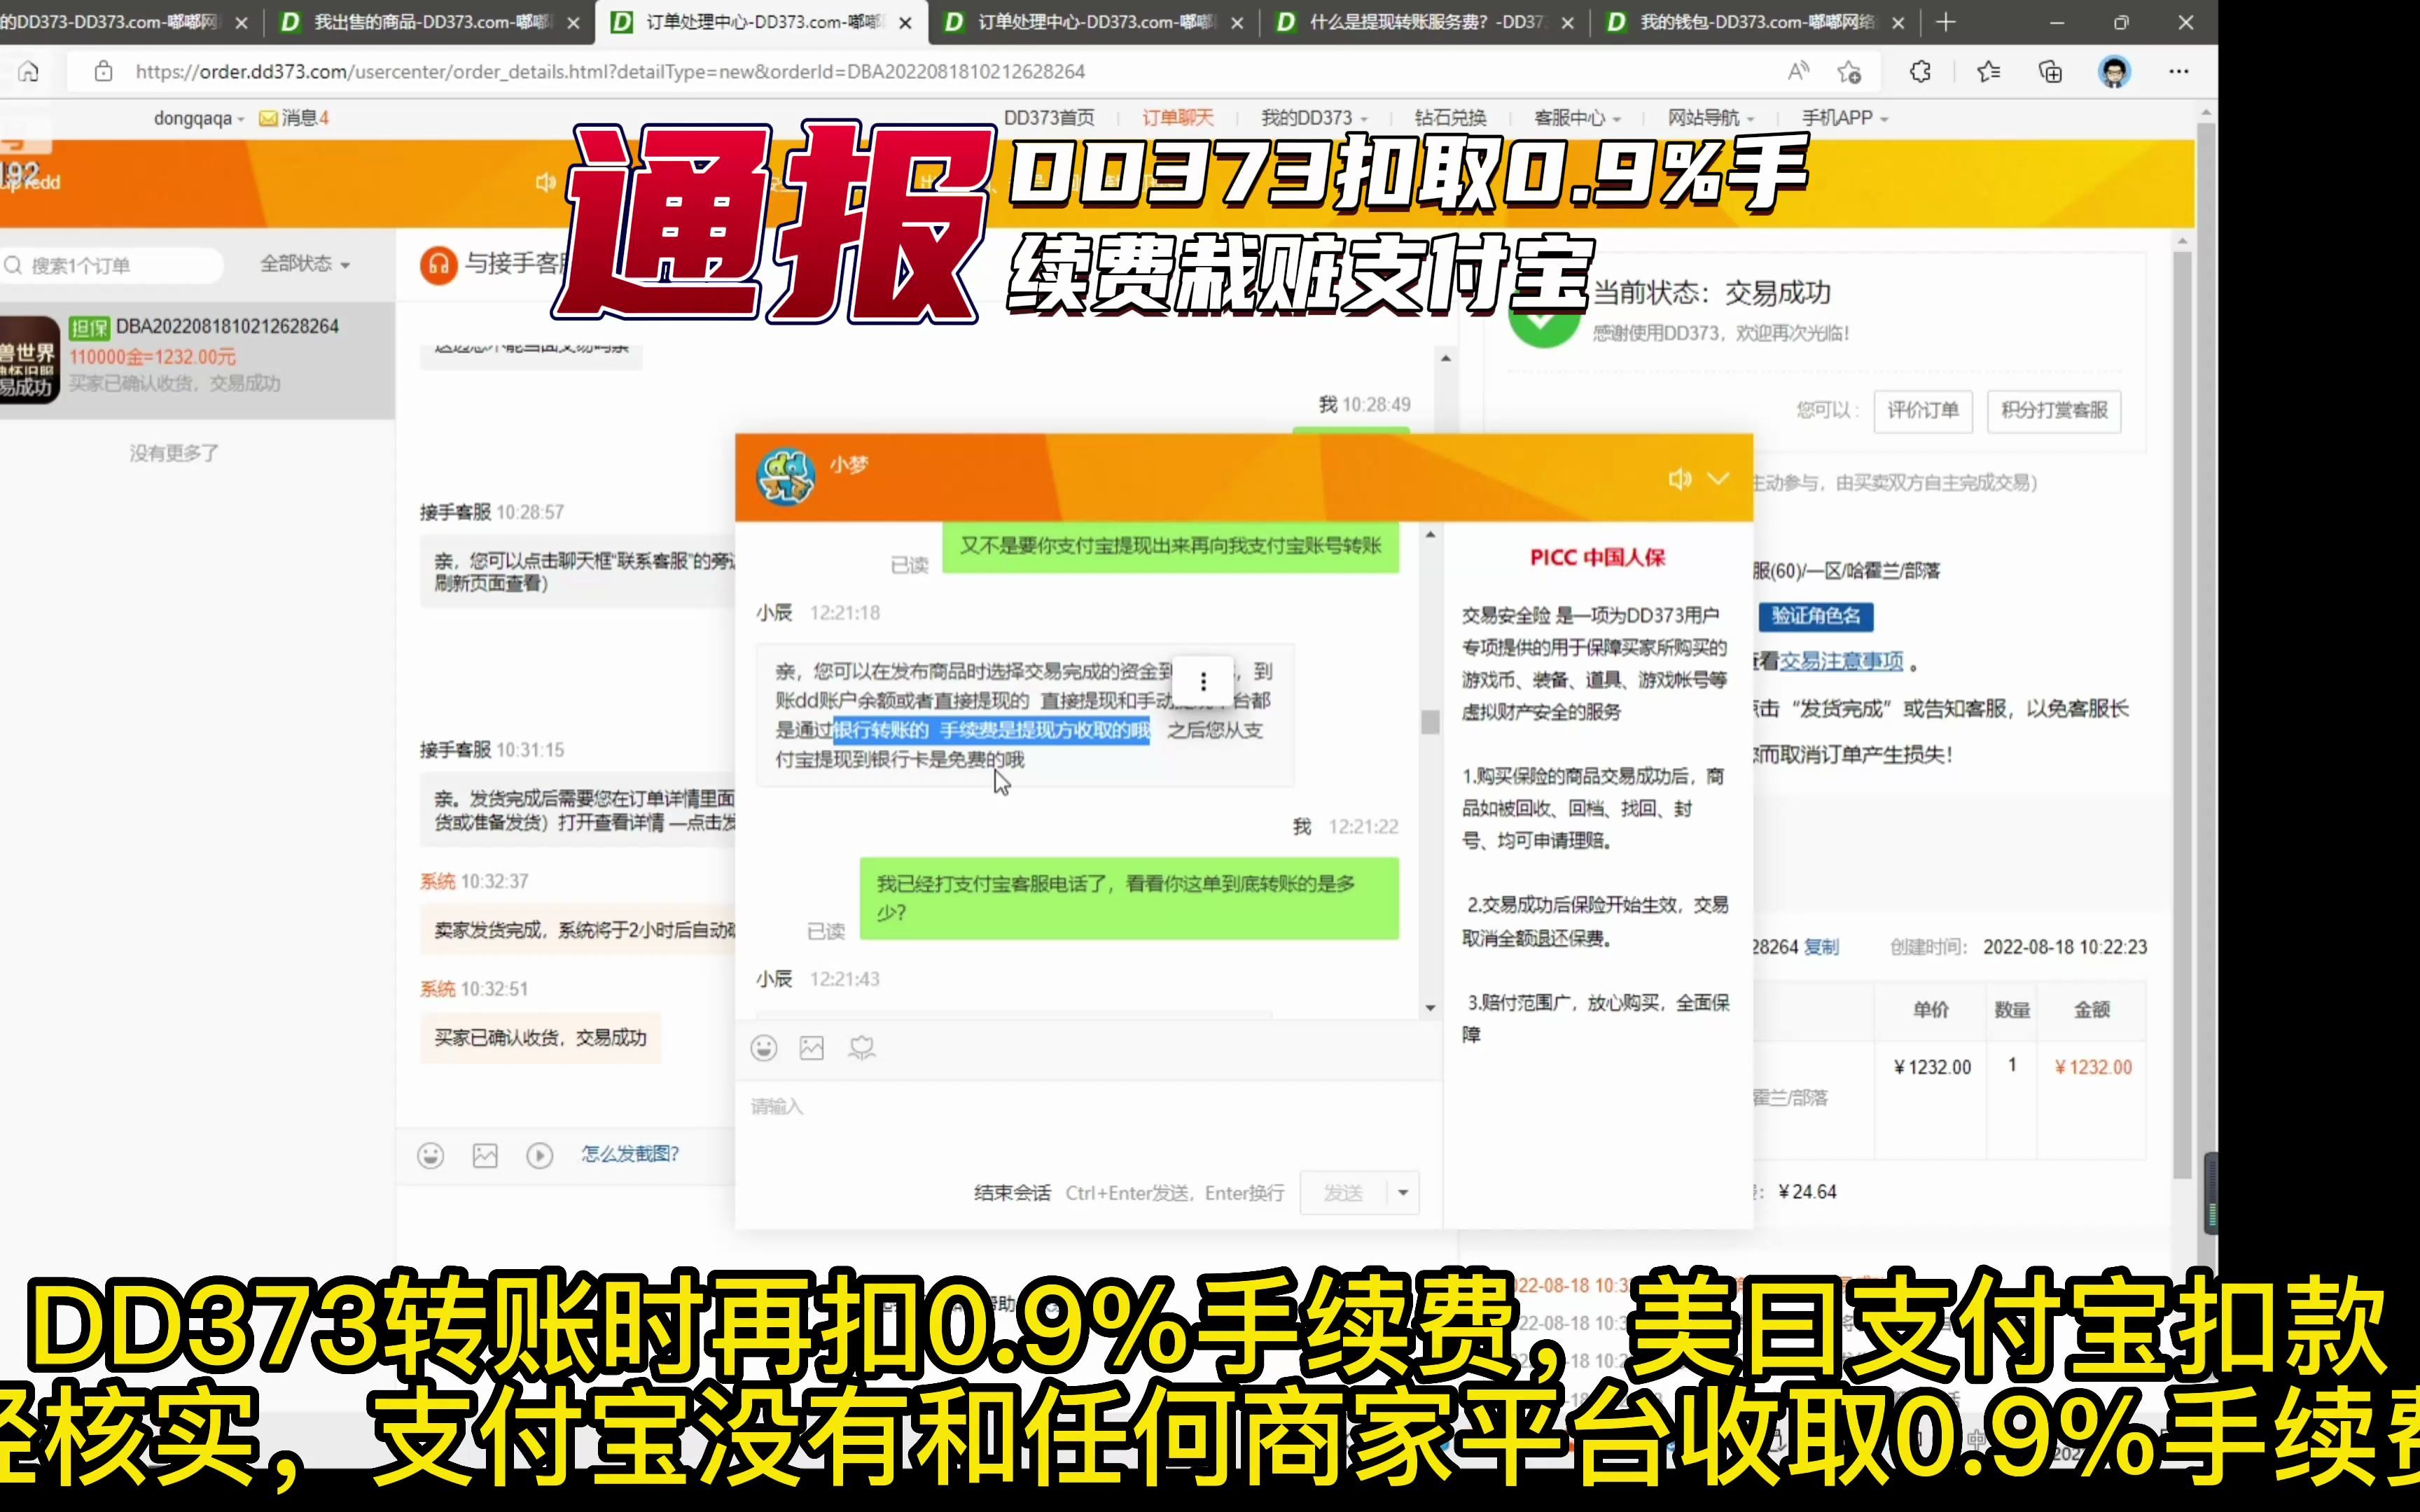Click the headset customer service icon
2420x1512 pixels.
(438, 265)
